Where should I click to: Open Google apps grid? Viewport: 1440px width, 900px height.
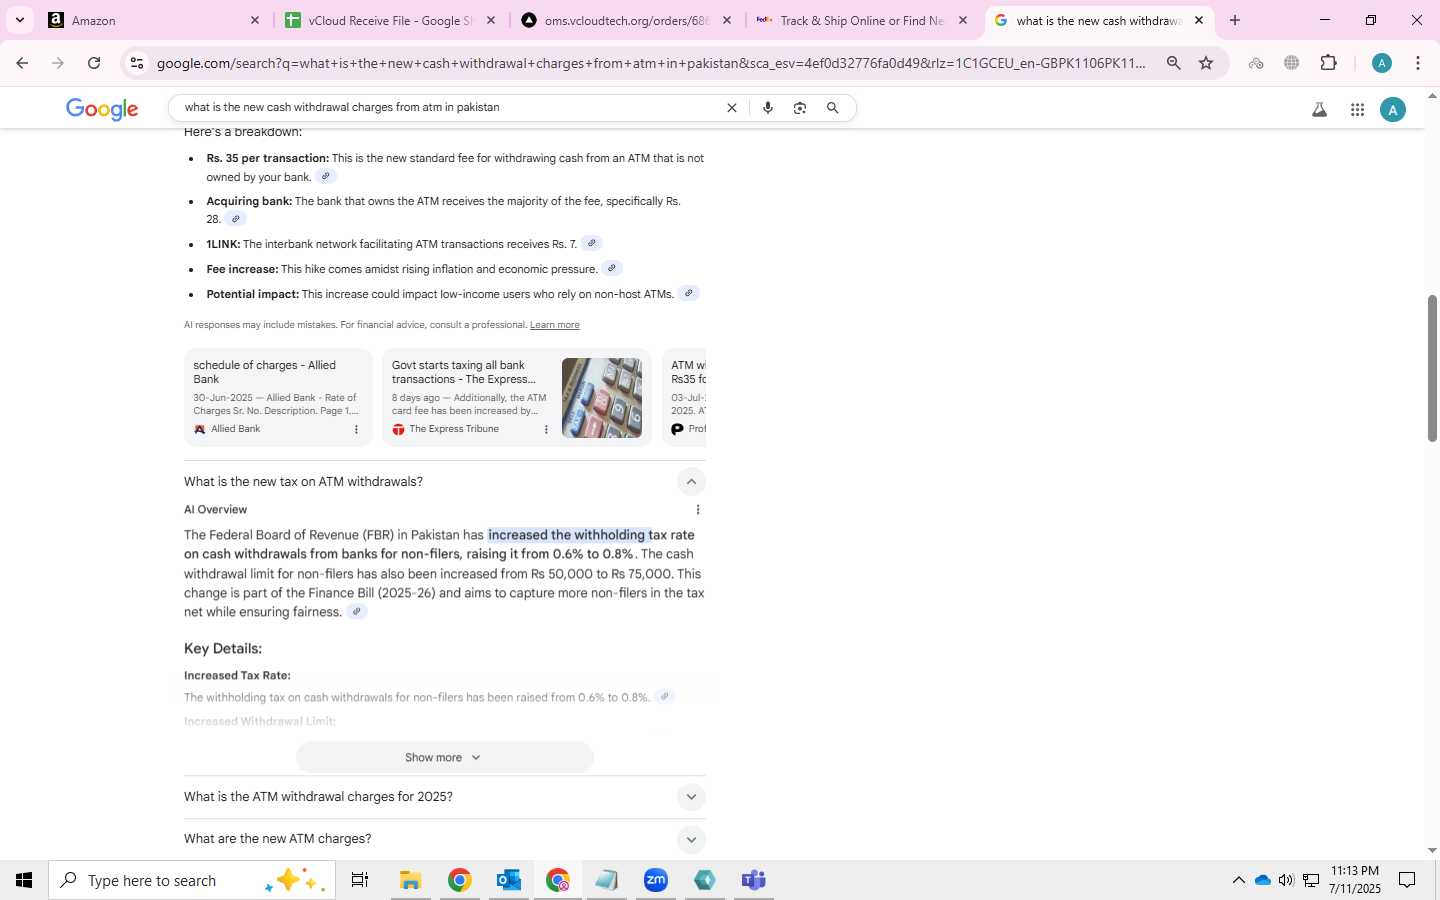(x=1357, y=110)
